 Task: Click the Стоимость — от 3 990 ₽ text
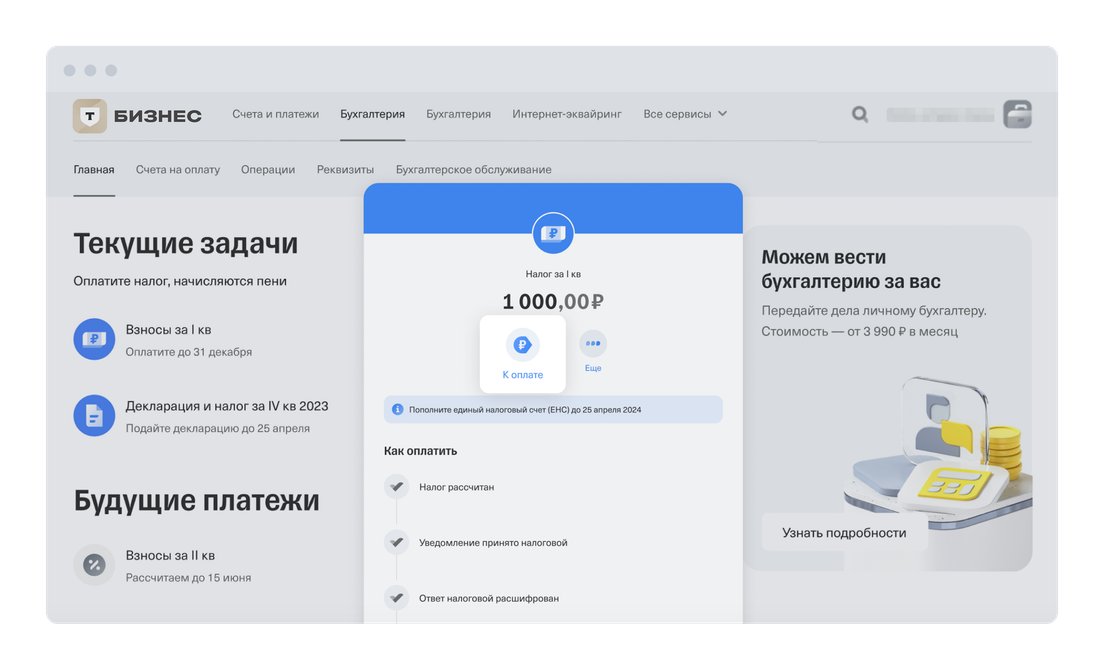point(860,331)
